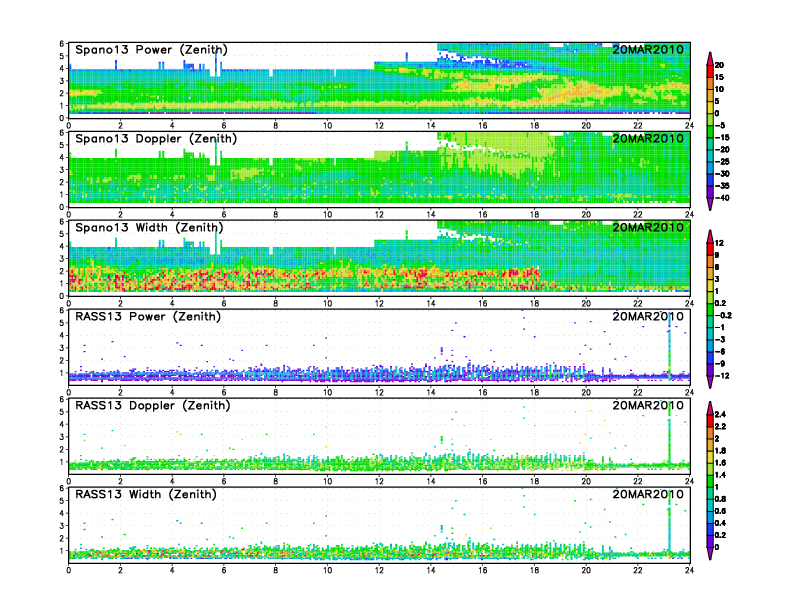
Task: Click the 20MAR2010 date in Spano13 Width panel
Action: click(648, 227)
